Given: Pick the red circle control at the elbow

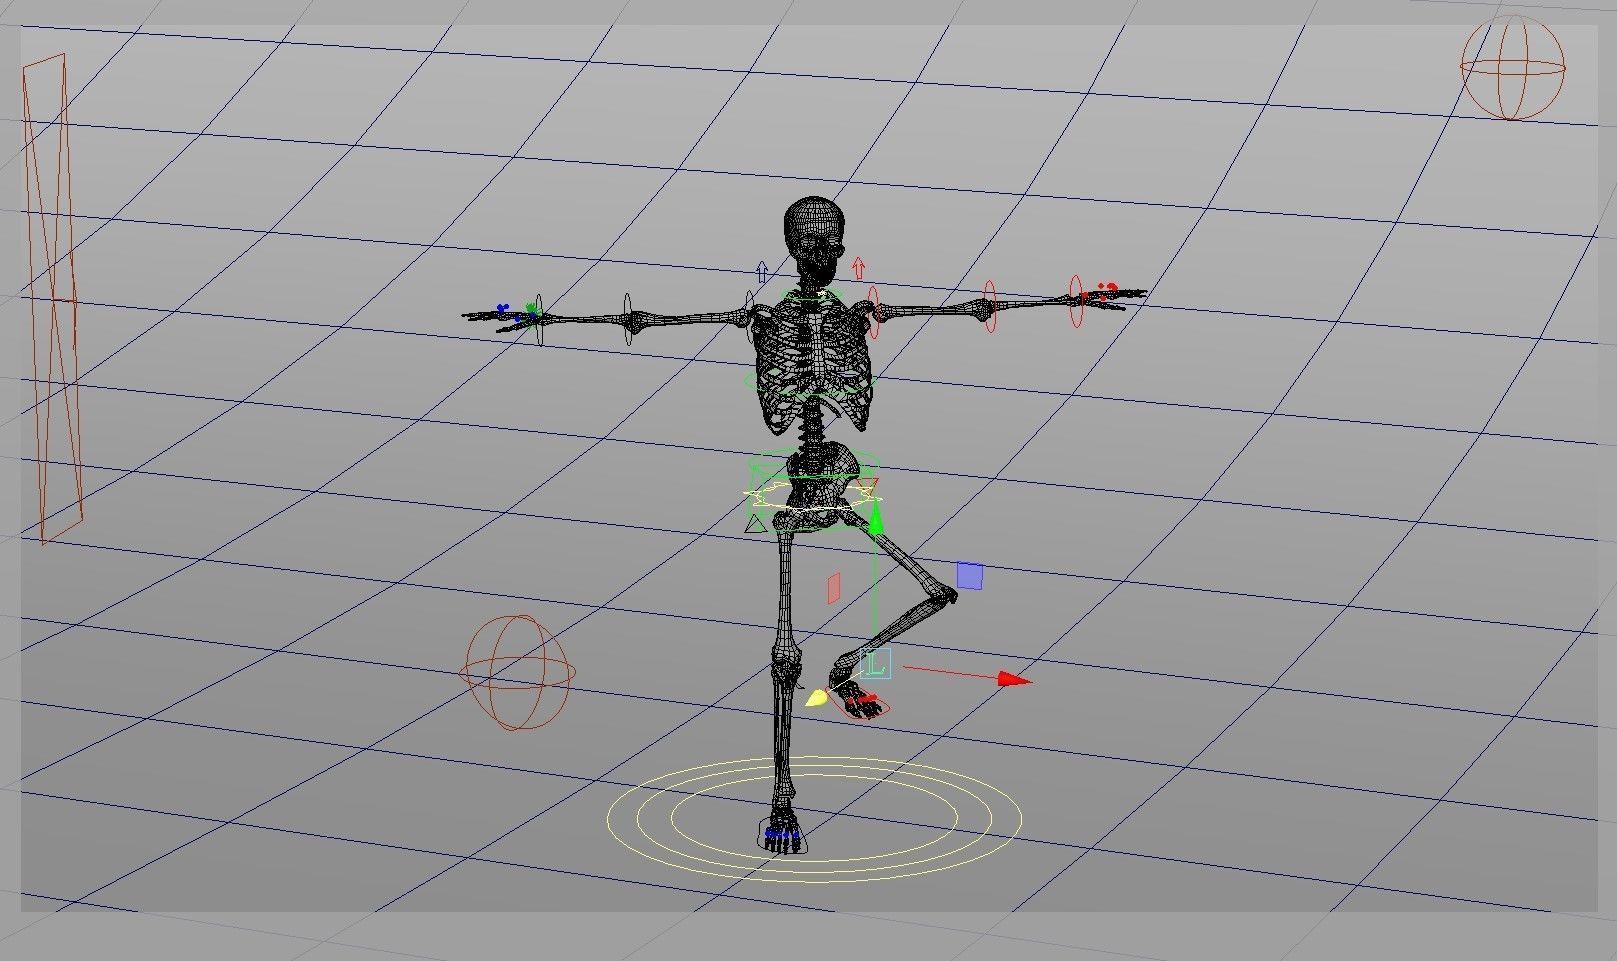Looking at the screenshot, I should 989,306.
